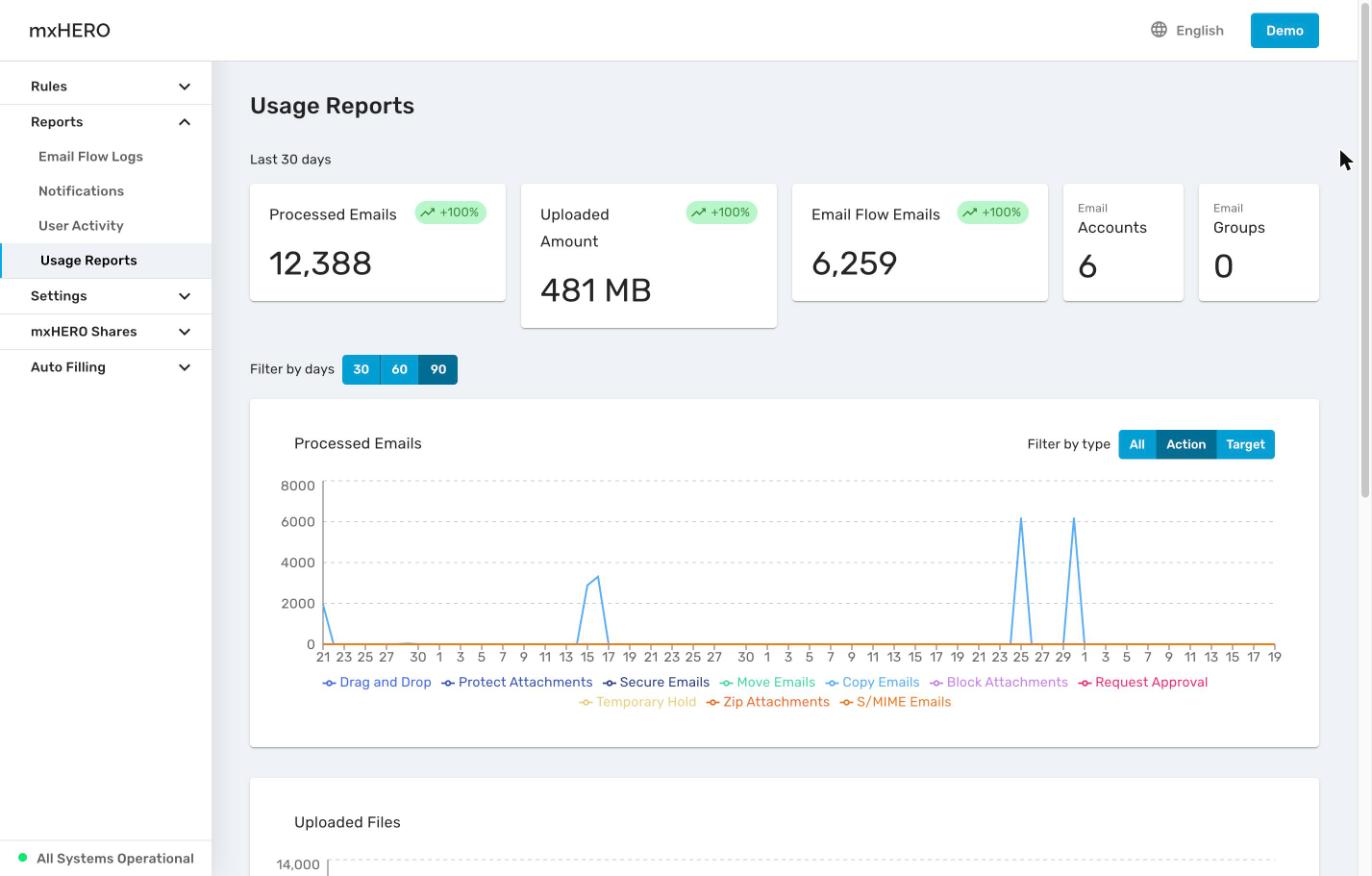Click +100% trend badge on Email Flow Emails card

(x=993, y=212)
